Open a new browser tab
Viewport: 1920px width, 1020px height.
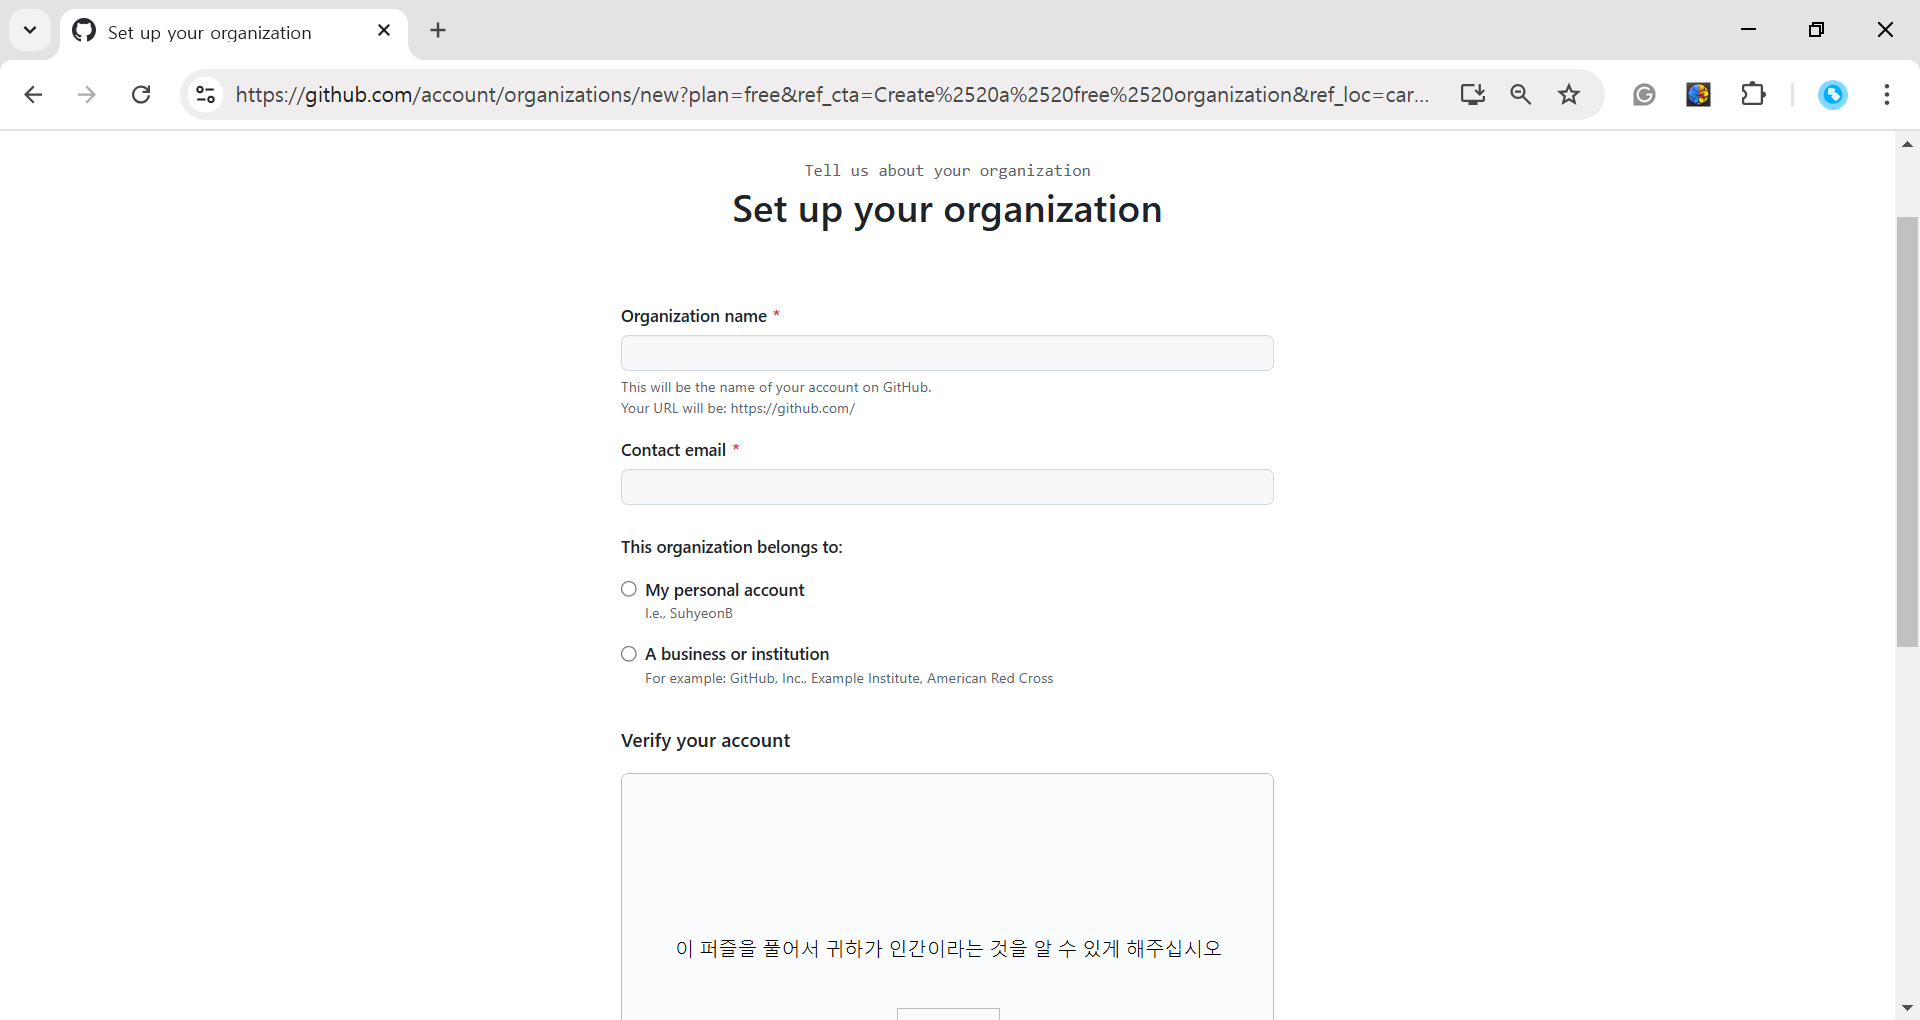(438, 30)
